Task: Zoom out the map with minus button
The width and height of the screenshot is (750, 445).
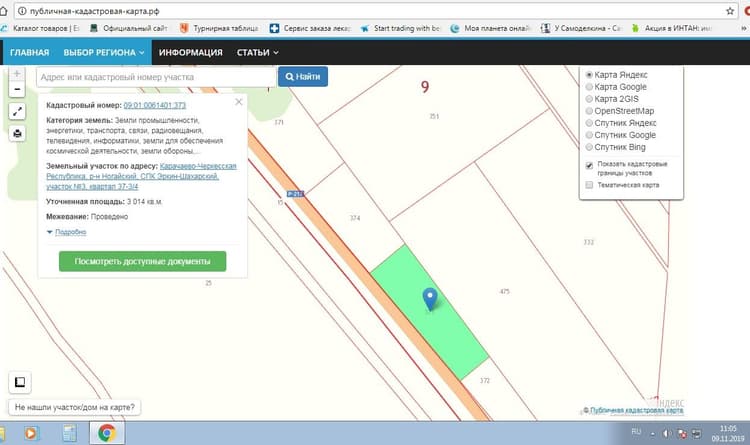Action: (x=17, y=89)
